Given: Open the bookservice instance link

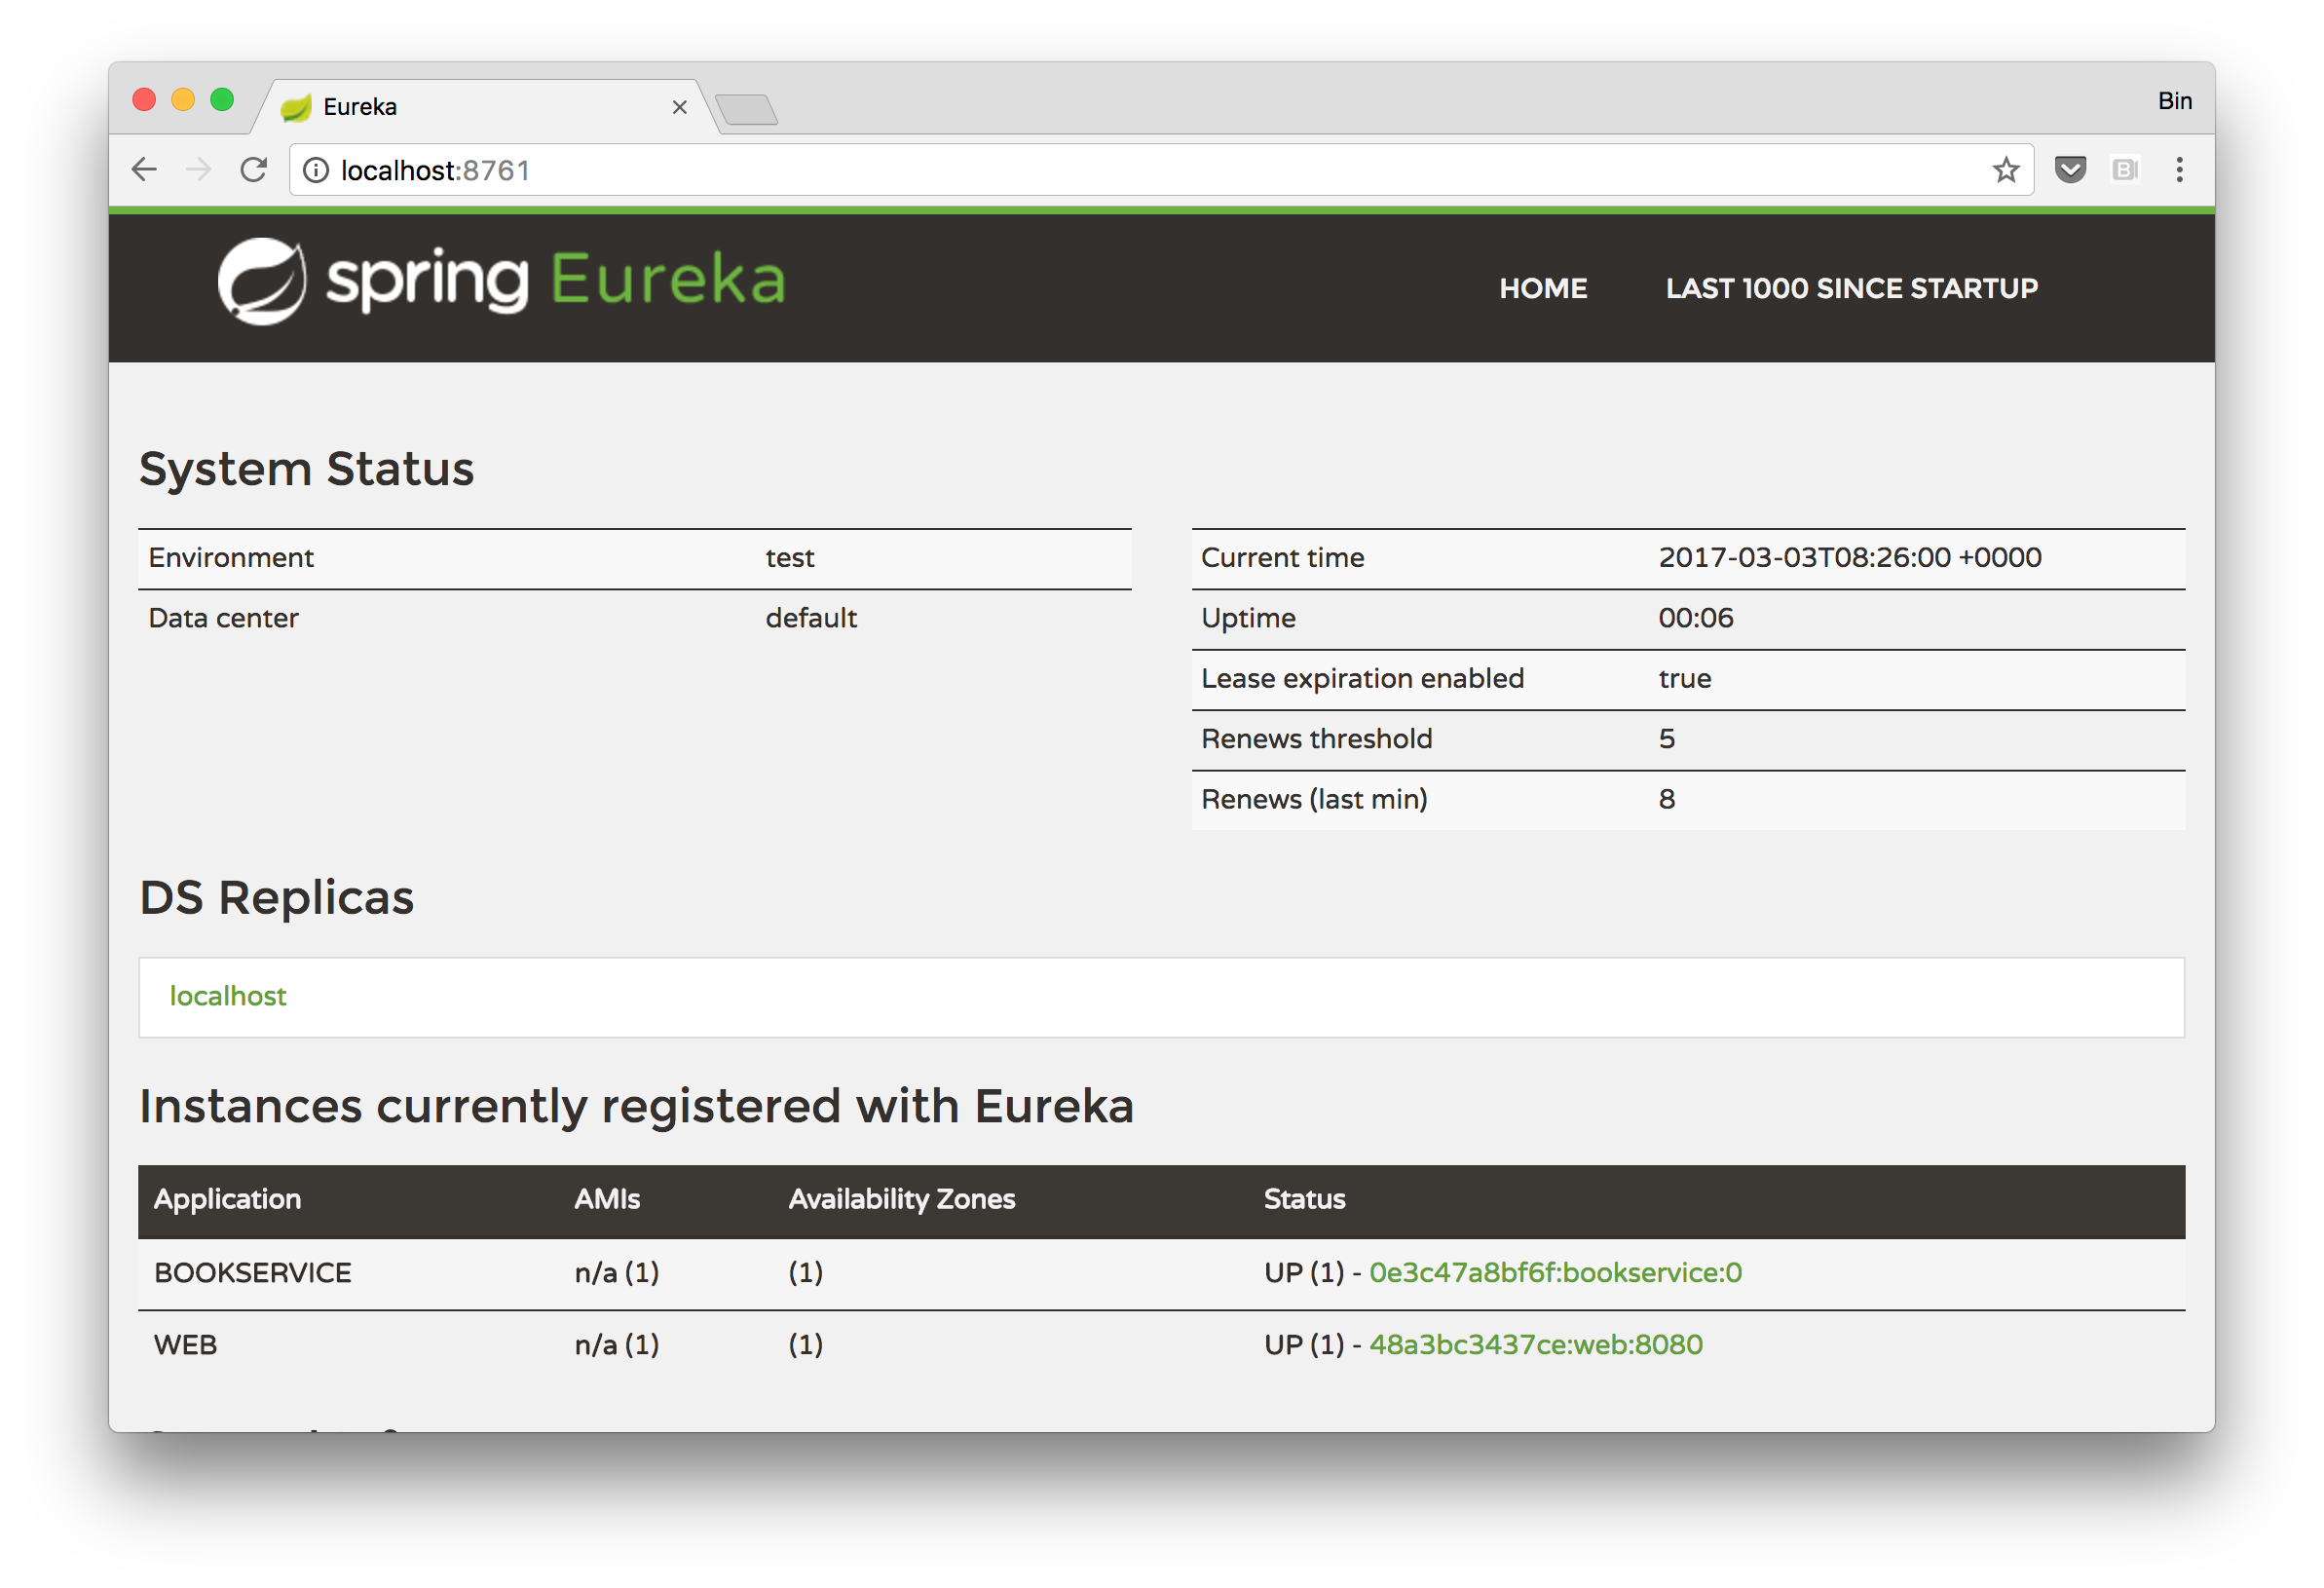Looking at the screenshot, I should coord(1554,1272).
